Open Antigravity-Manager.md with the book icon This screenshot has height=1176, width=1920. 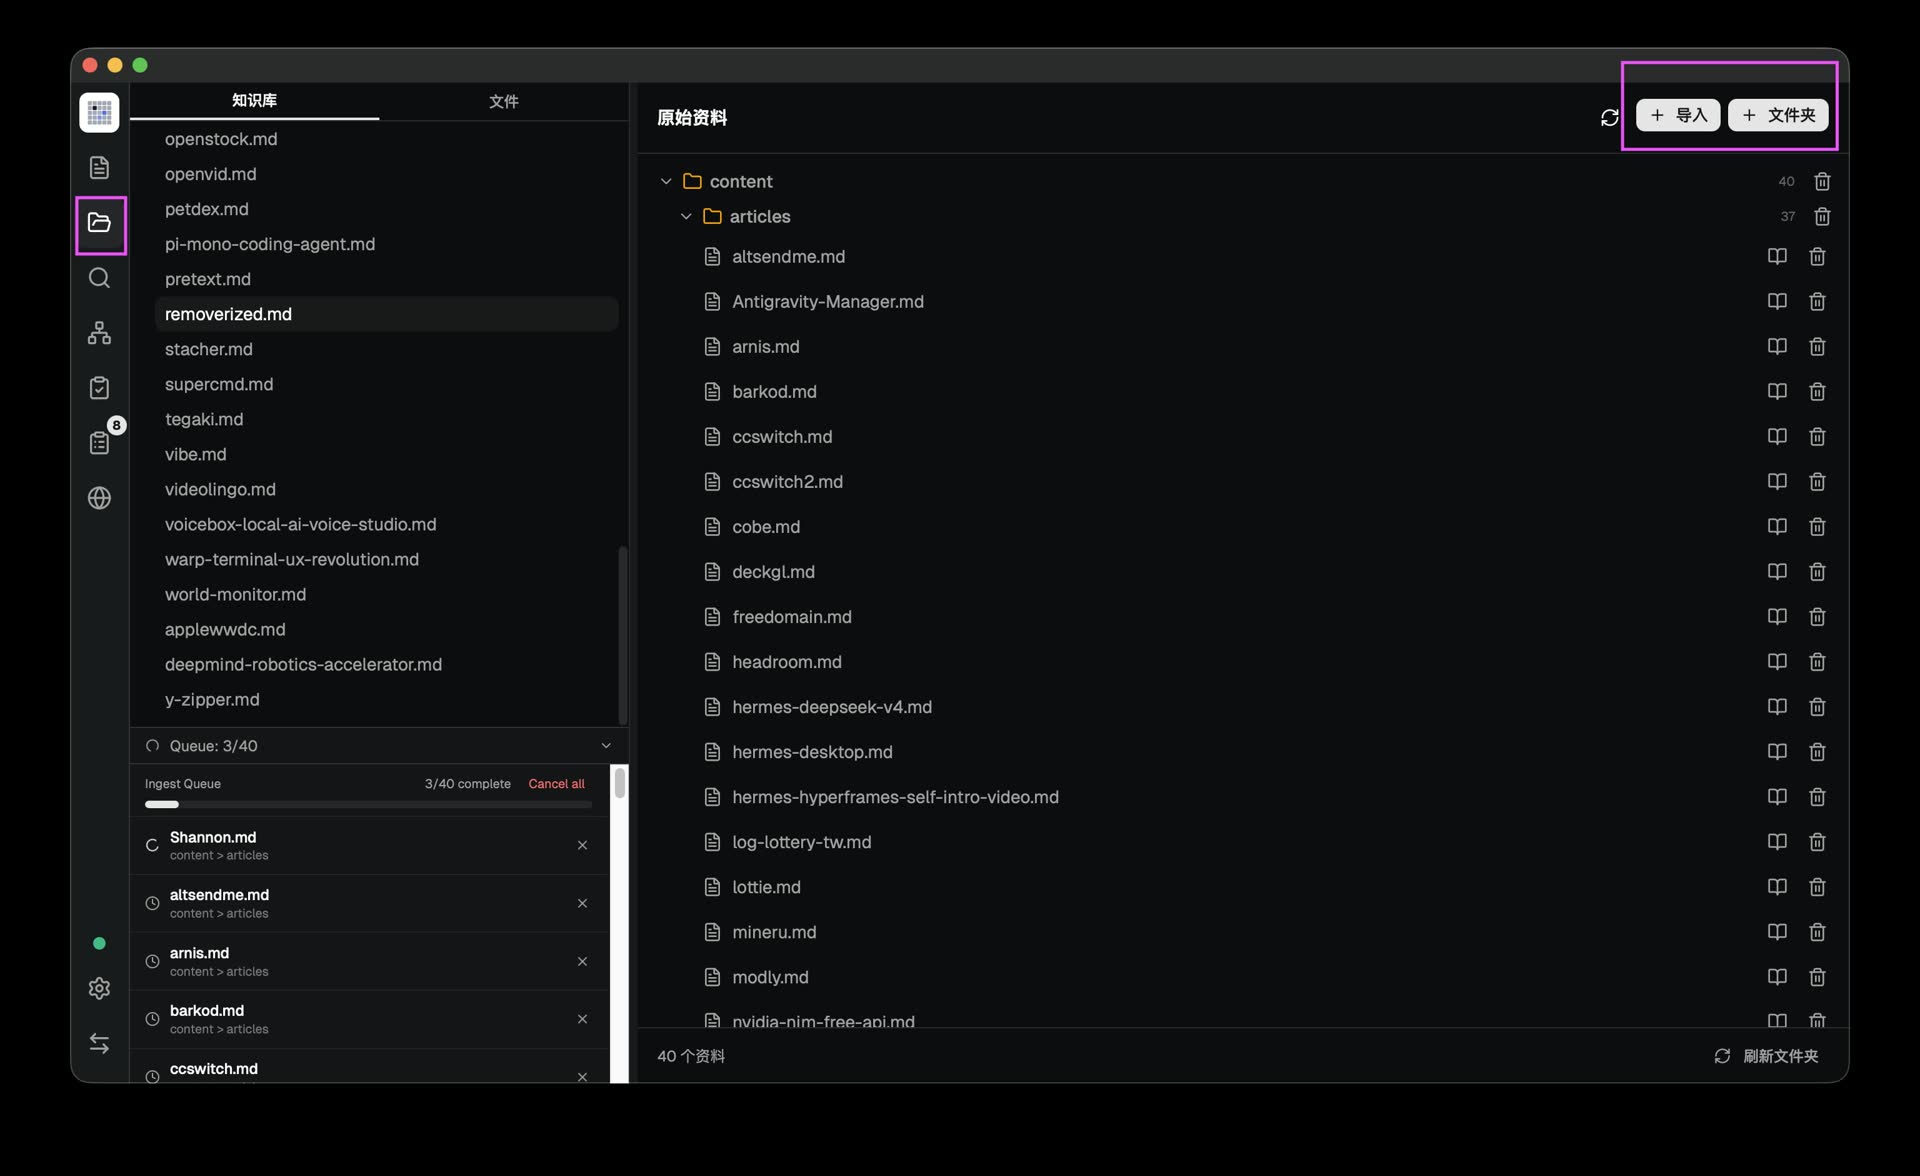click(x=1777, y=301)
